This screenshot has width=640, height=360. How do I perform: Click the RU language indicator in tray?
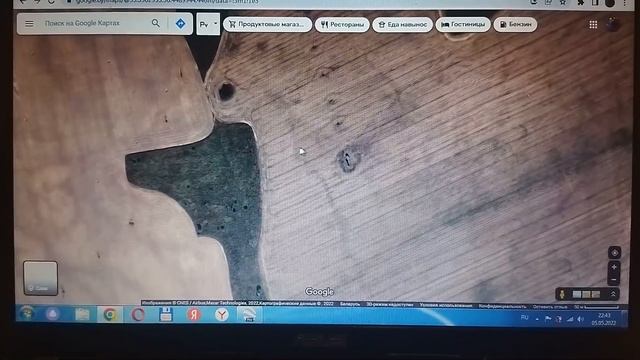tap(524, 318)
